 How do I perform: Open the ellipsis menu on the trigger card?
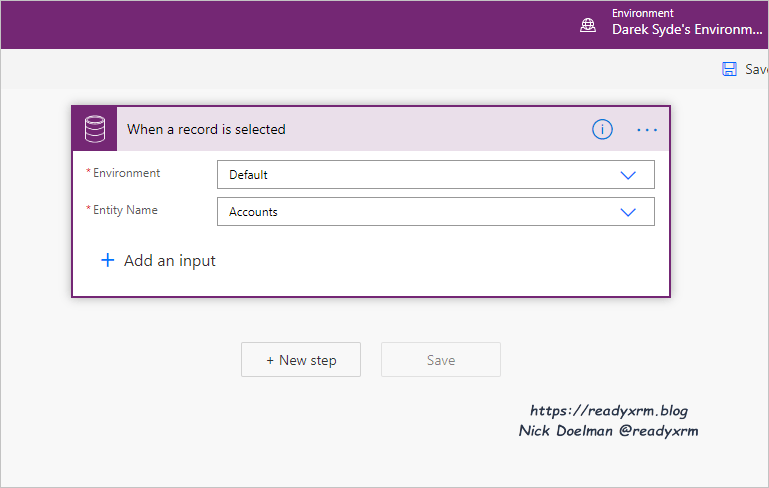point(647,130)
